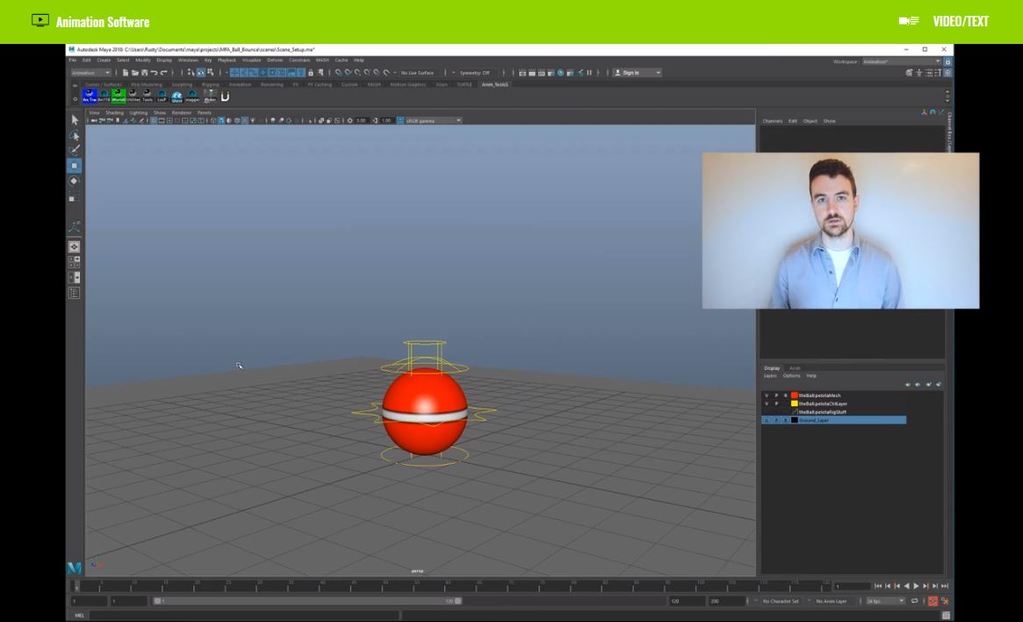Viewport: 1023px width, 622px height.
Task: Open the No Character Set dropdown
Action: point(781,601)
